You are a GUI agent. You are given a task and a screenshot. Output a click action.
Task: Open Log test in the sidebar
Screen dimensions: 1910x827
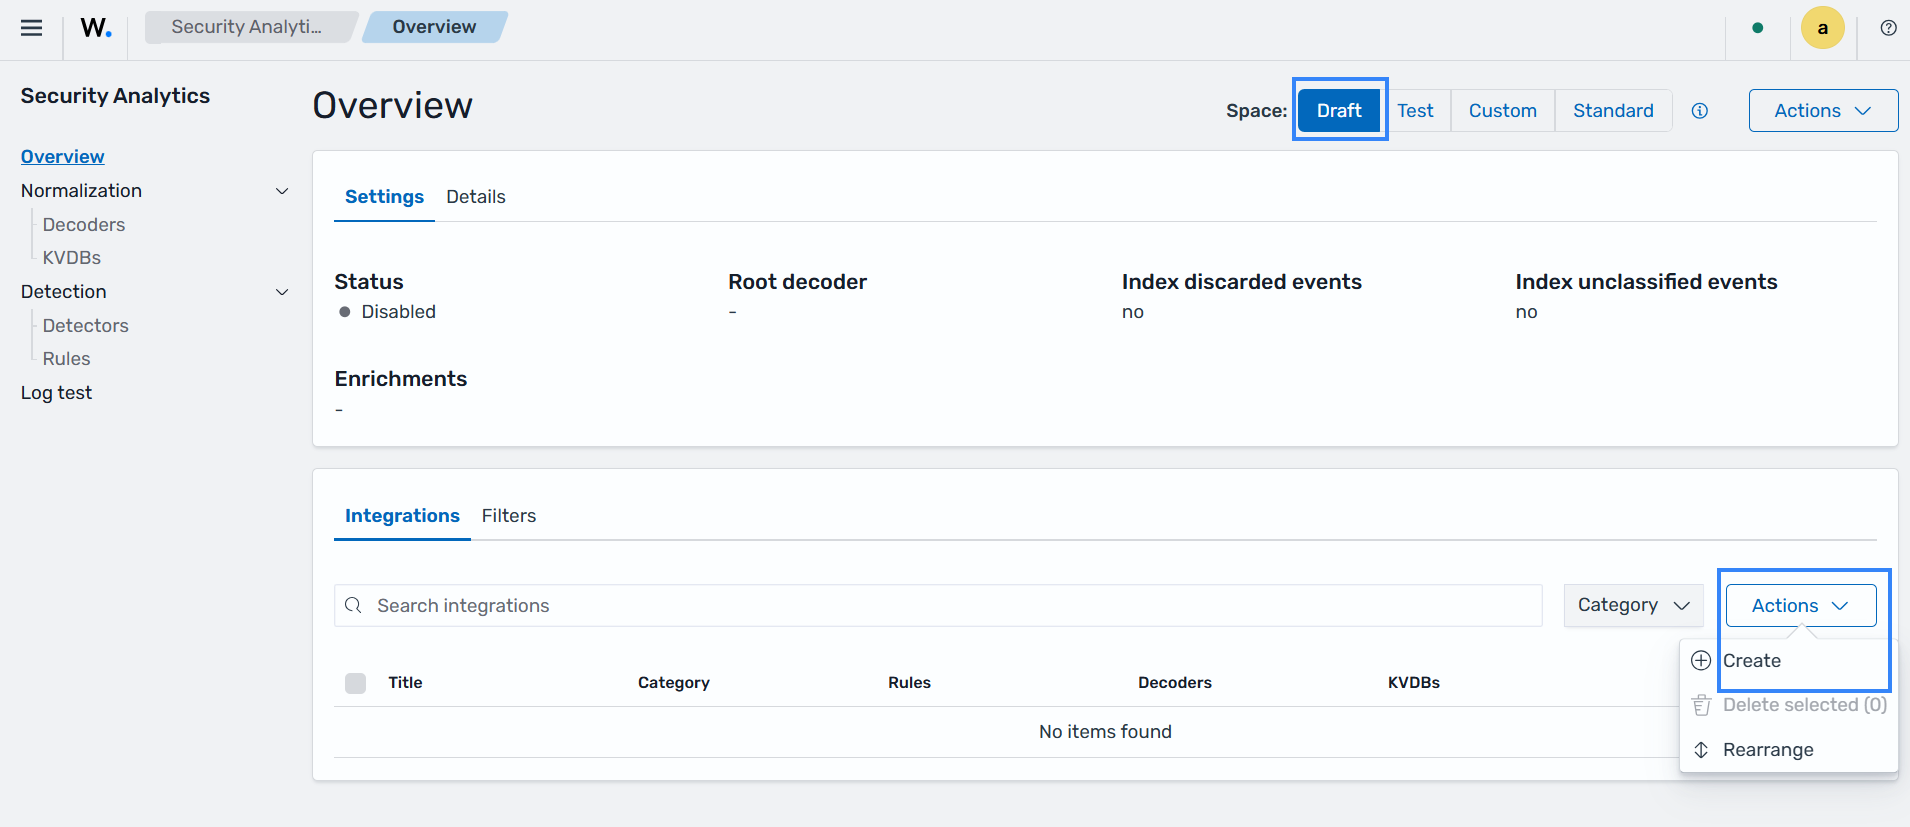point(56,393)
